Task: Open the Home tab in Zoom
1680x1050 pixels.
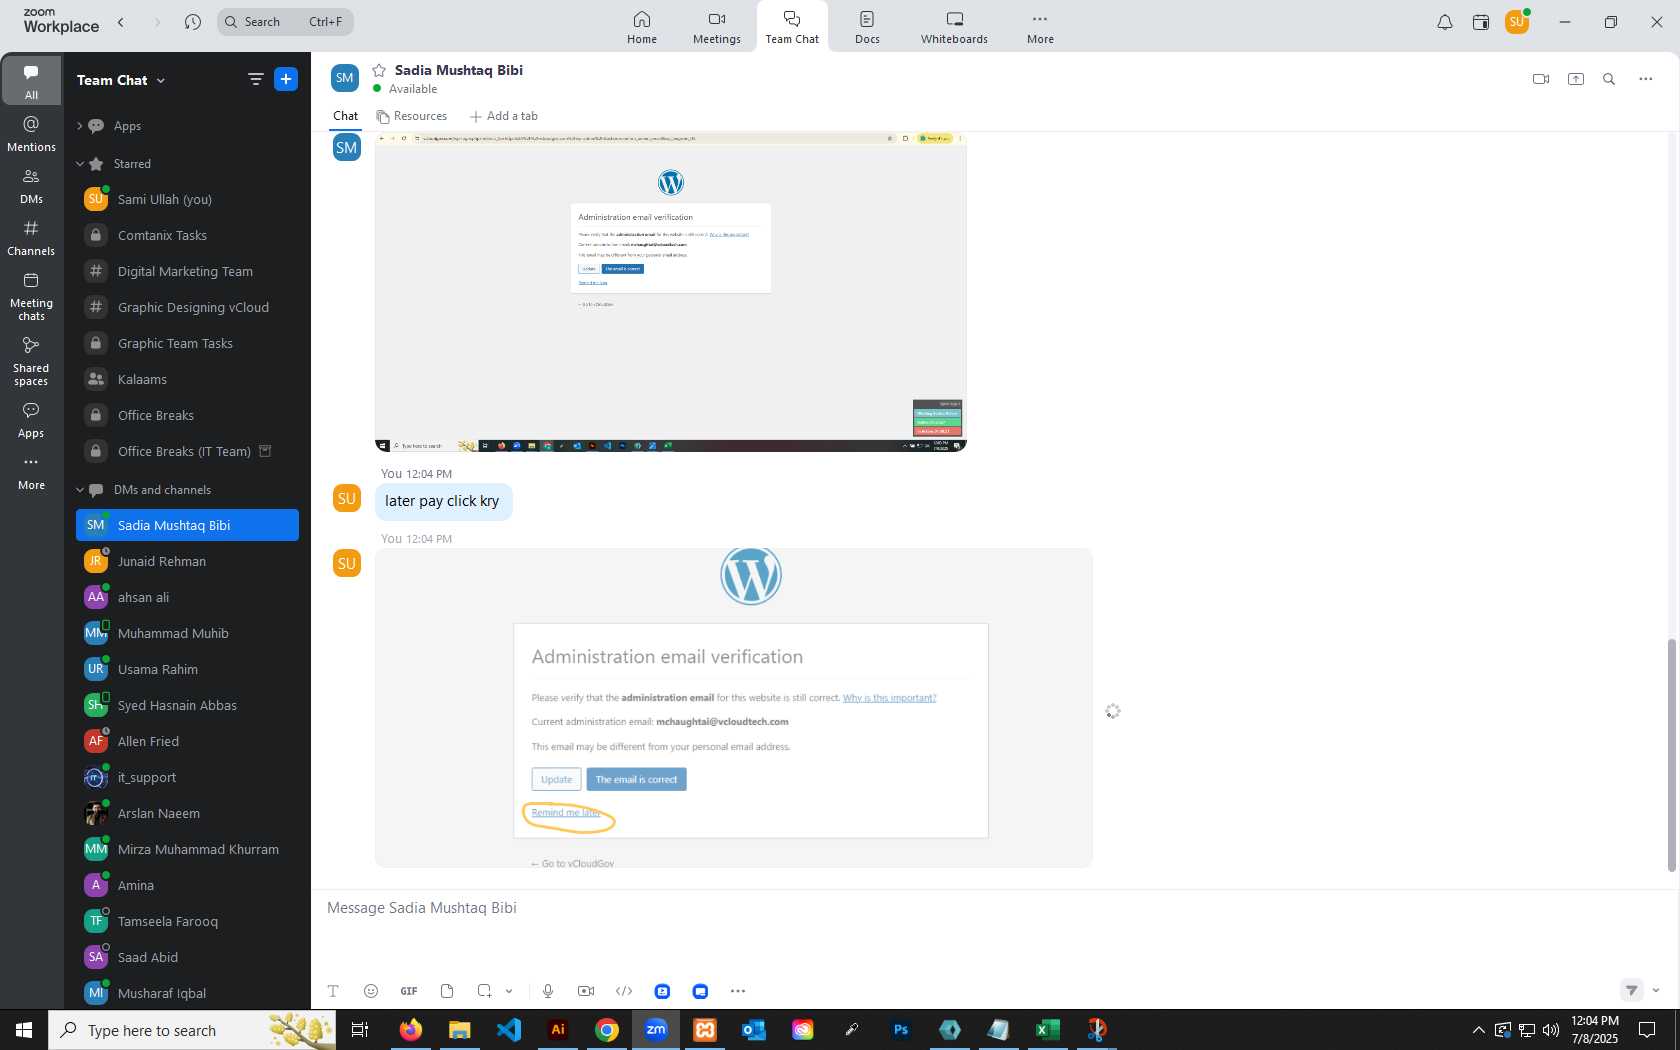Action: (642, 27)
